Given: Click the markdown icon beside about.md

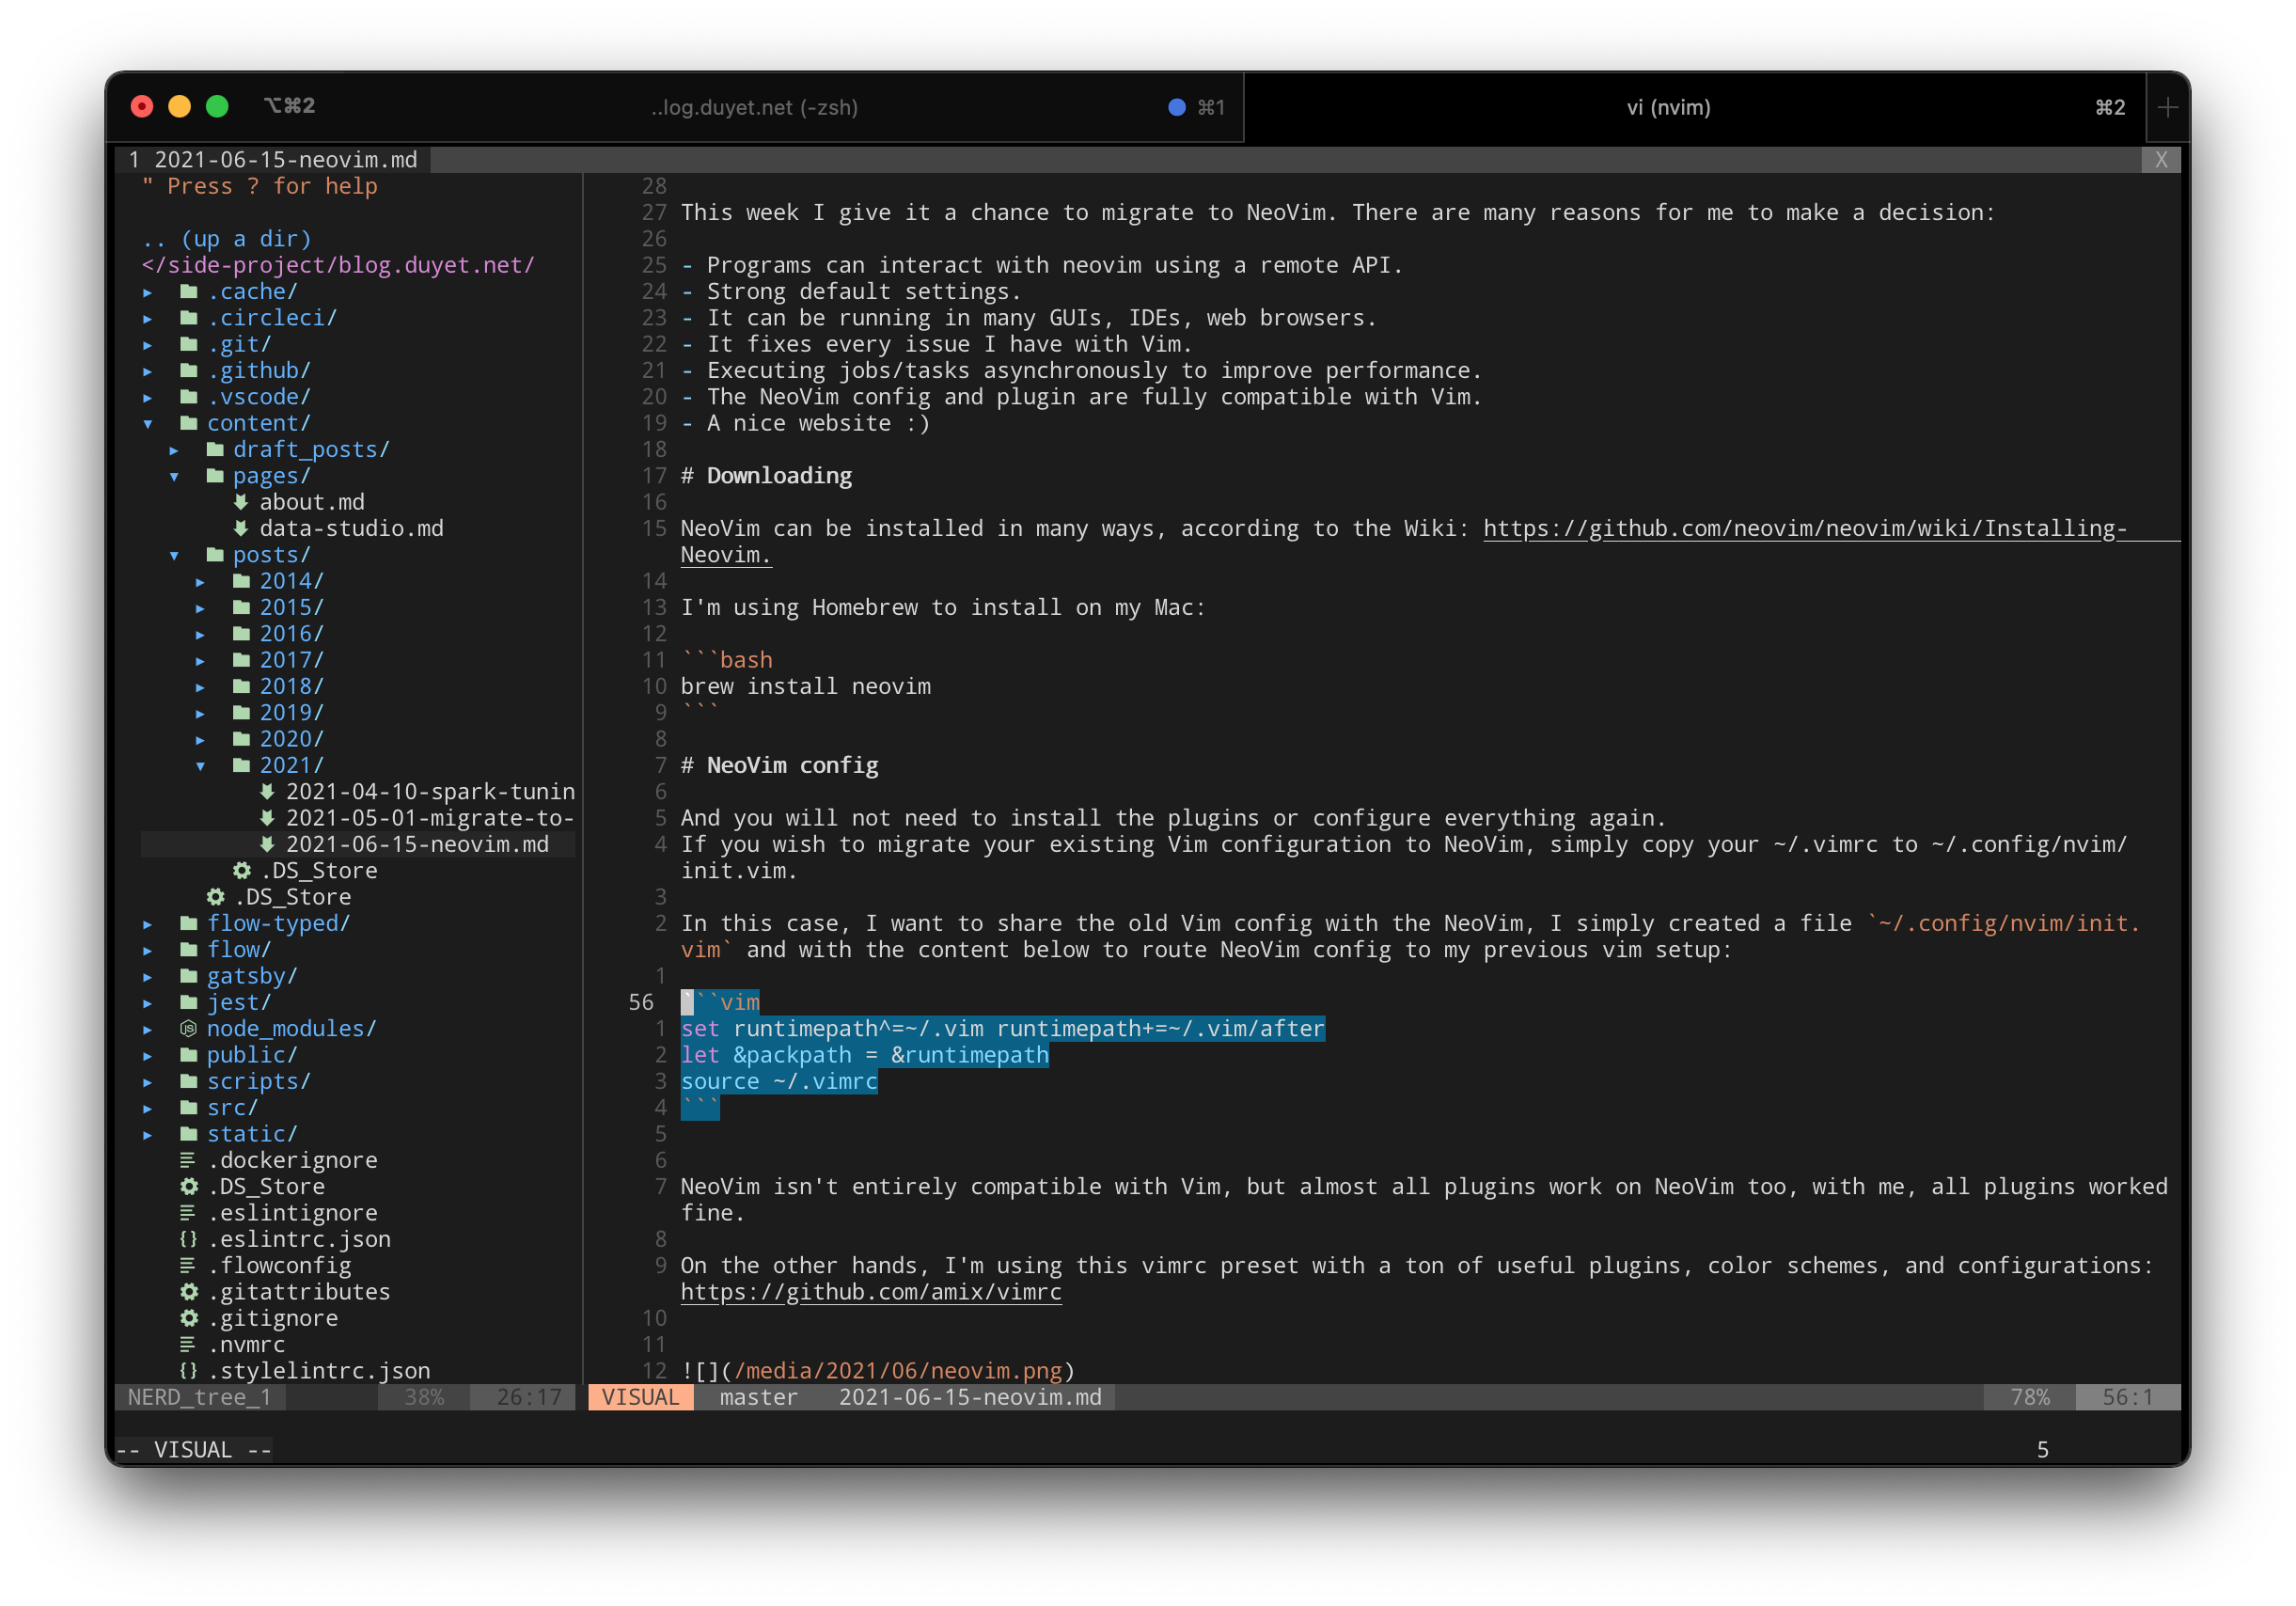Looking at the screenshot, I should (x=241, y=502).
